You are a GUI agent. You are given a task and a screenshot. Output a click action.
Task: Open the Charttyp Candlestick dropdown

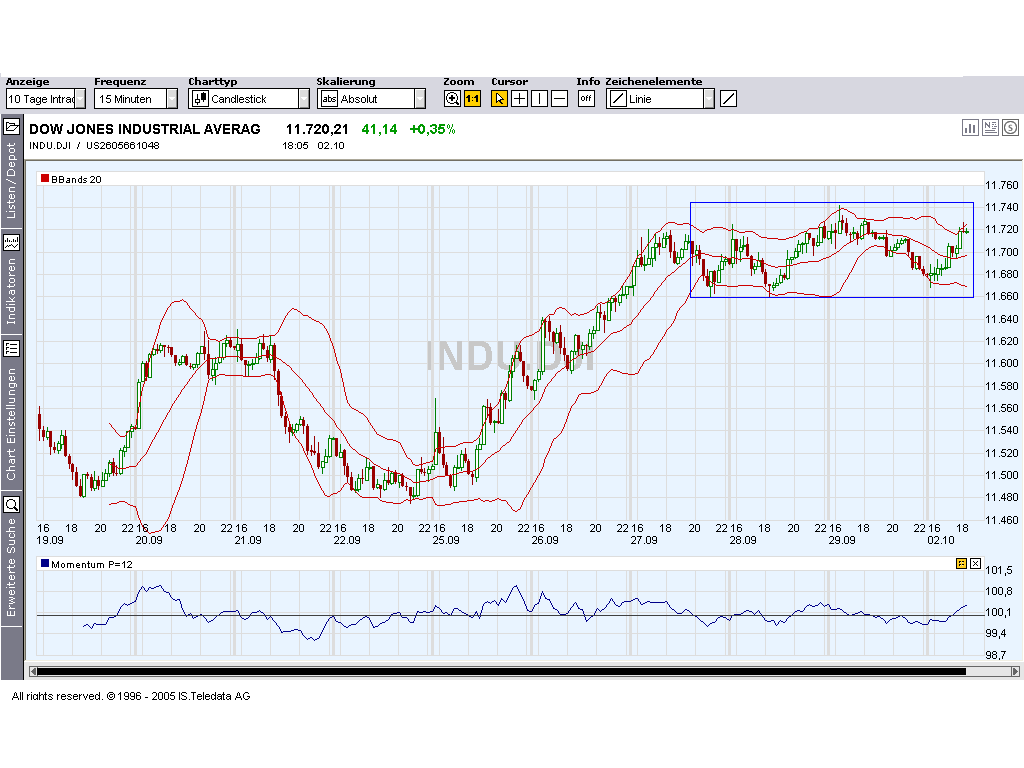coord(303,98)
